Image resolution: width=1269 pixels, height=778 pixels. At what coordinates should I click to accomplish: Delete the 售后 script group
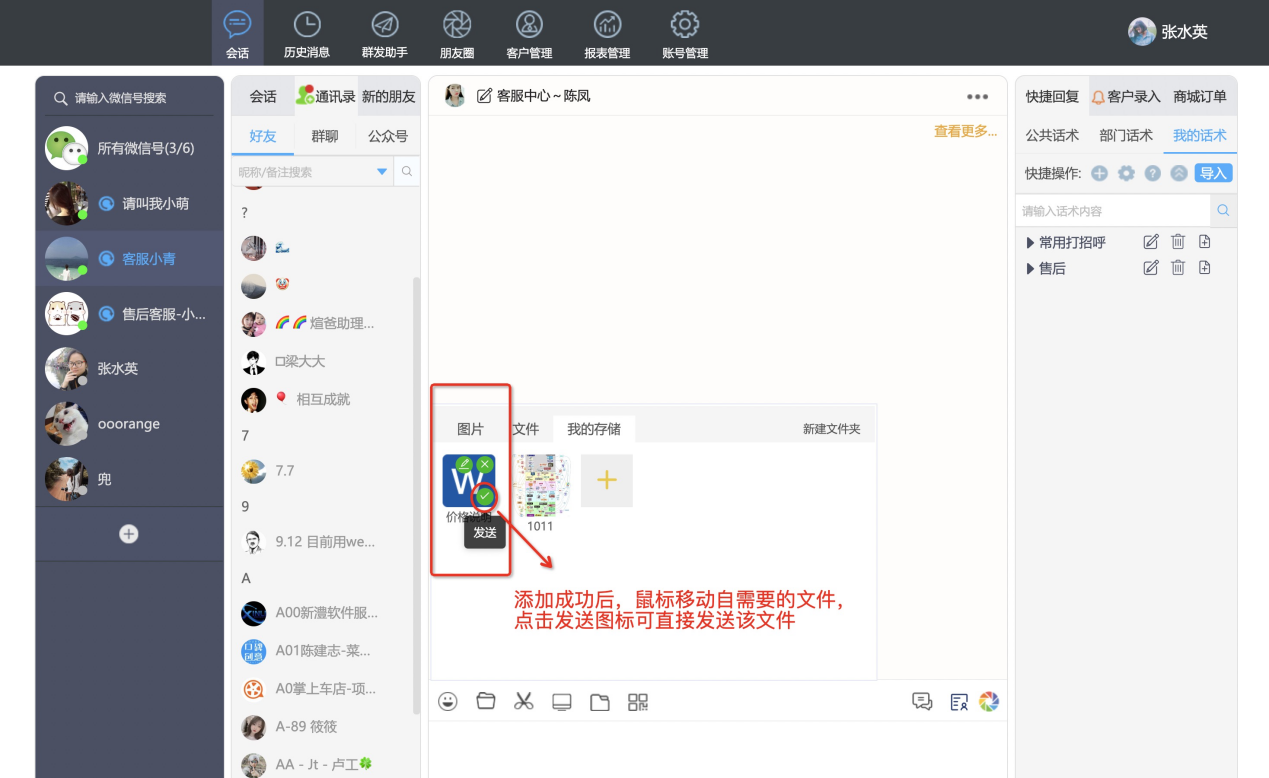1178,268
